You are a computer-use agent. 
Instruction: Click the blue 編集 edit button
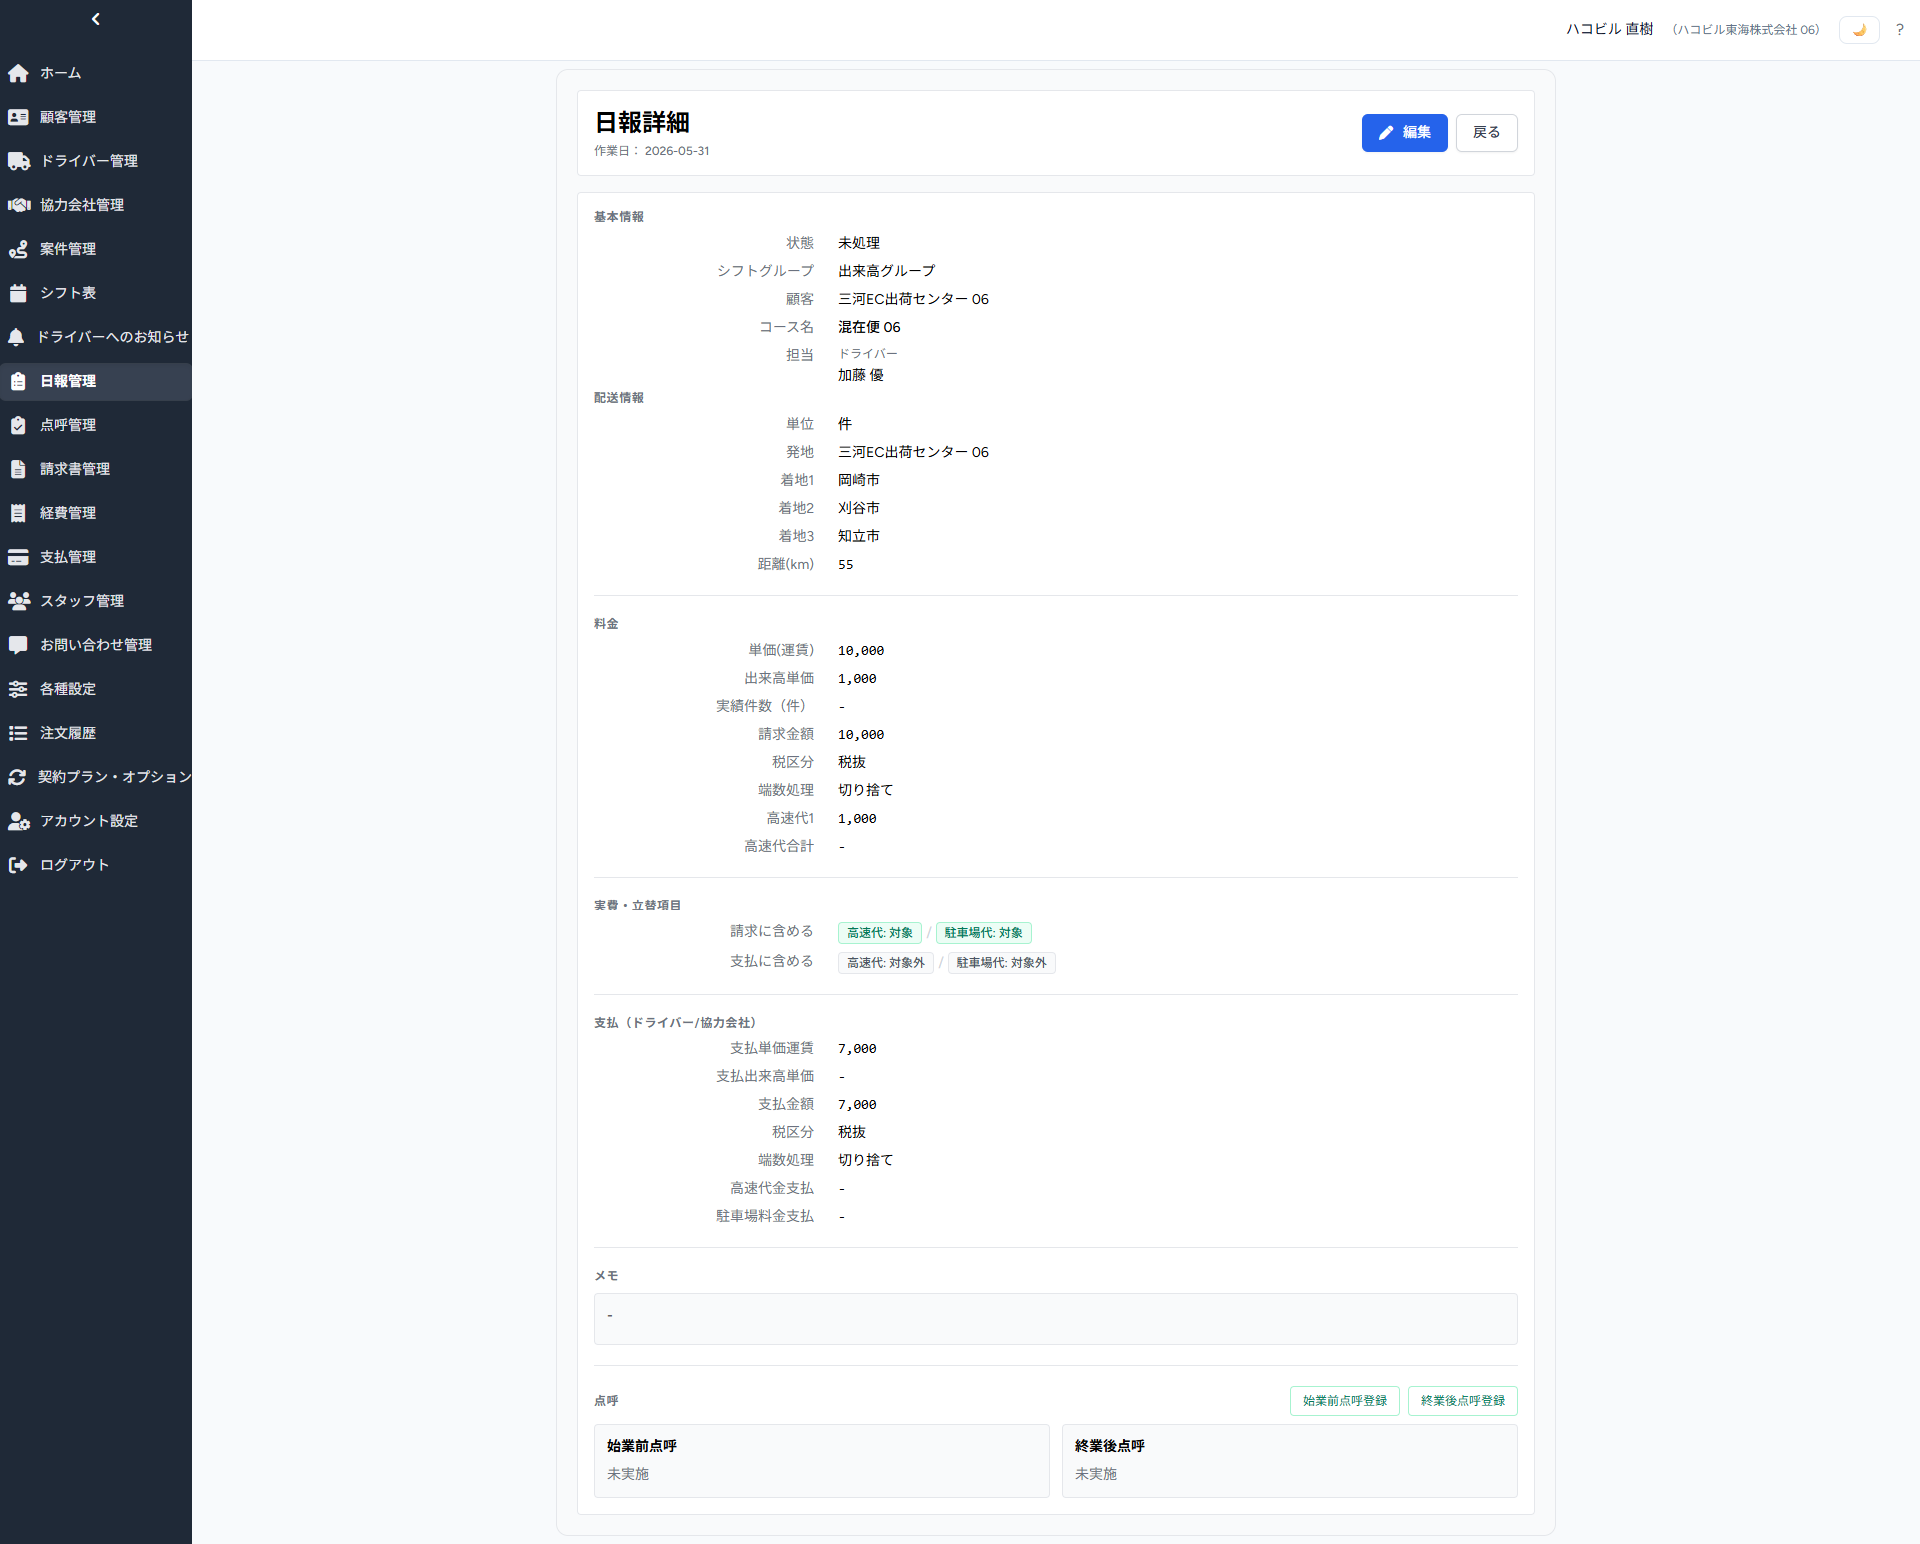coord(1404,133)
